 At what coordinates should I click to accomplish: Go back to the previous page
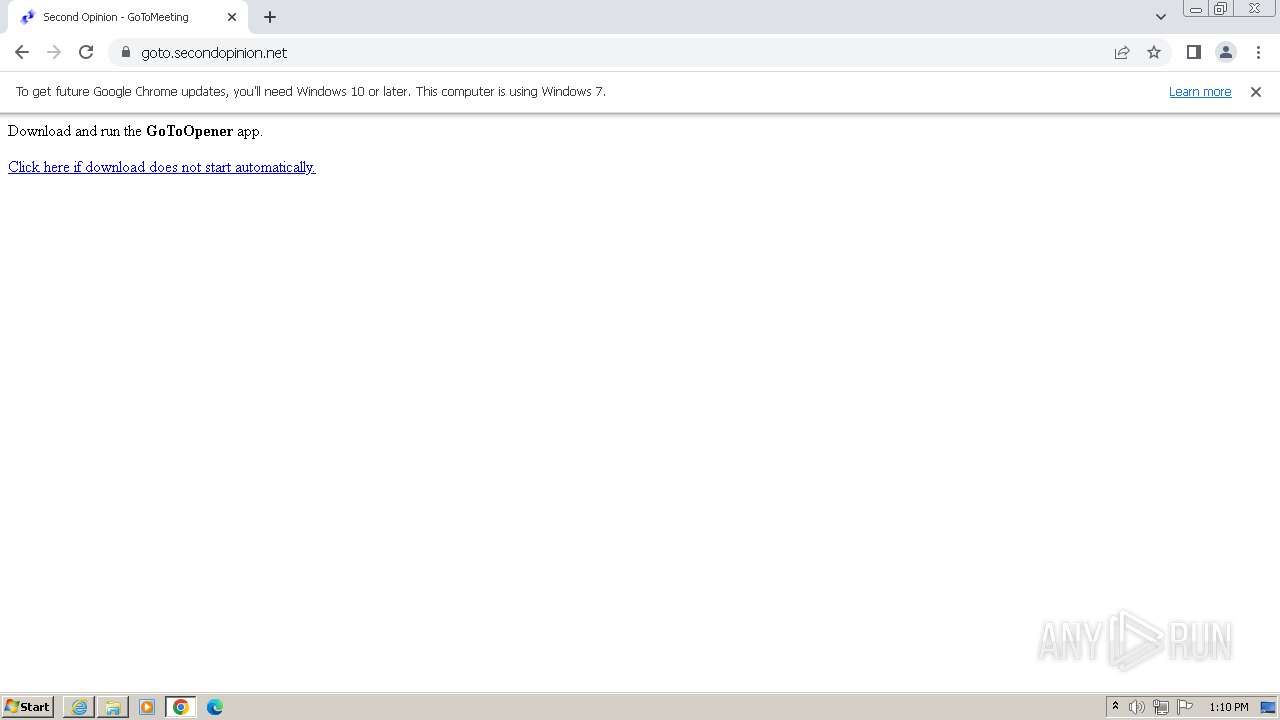point(22,52)
